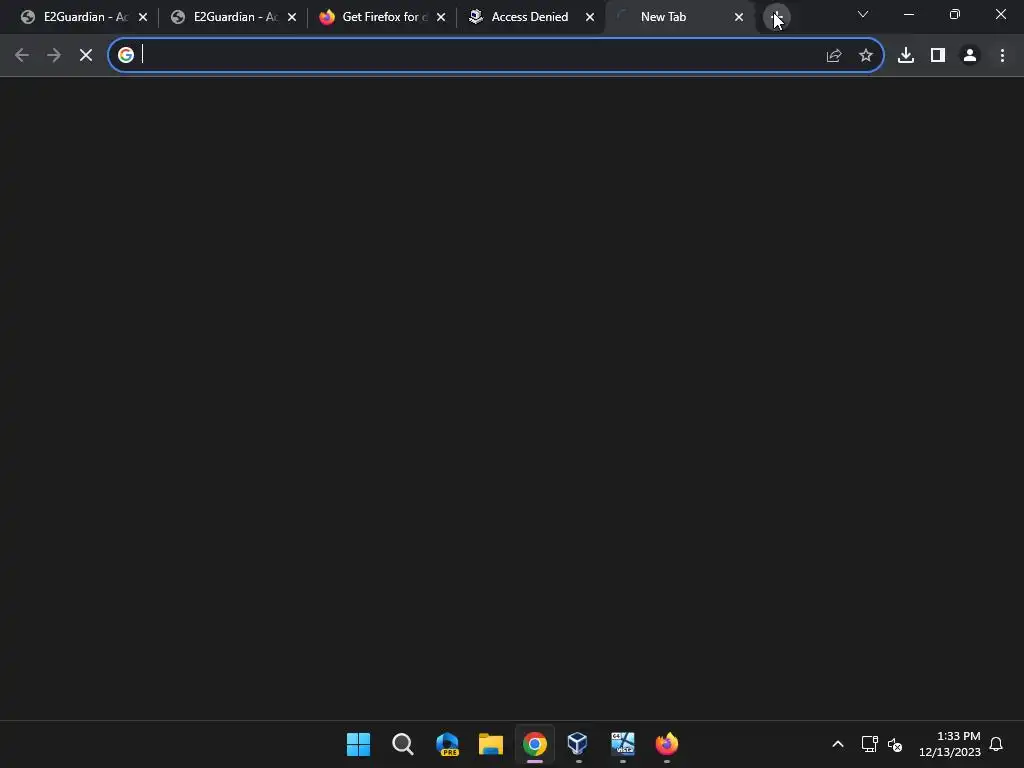Minimize the Chrome window
The height and width of the screenshot is (768, 1024).
908,14
